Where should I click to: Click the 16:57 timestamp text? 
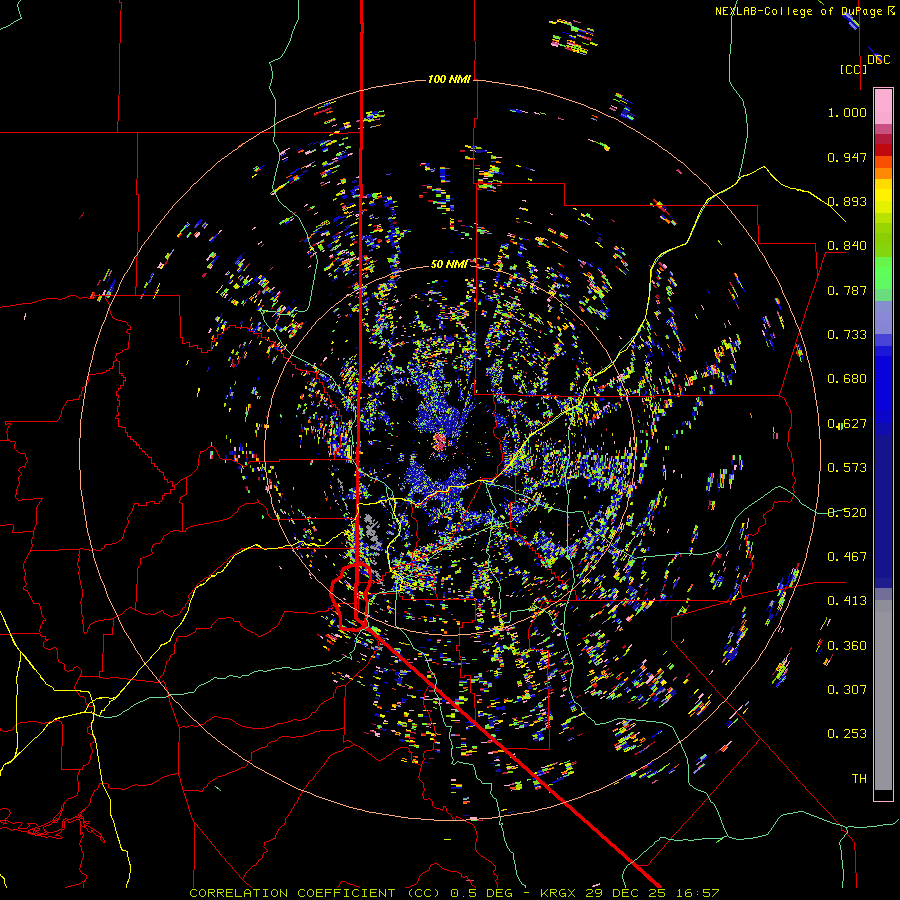pos(696,893)
